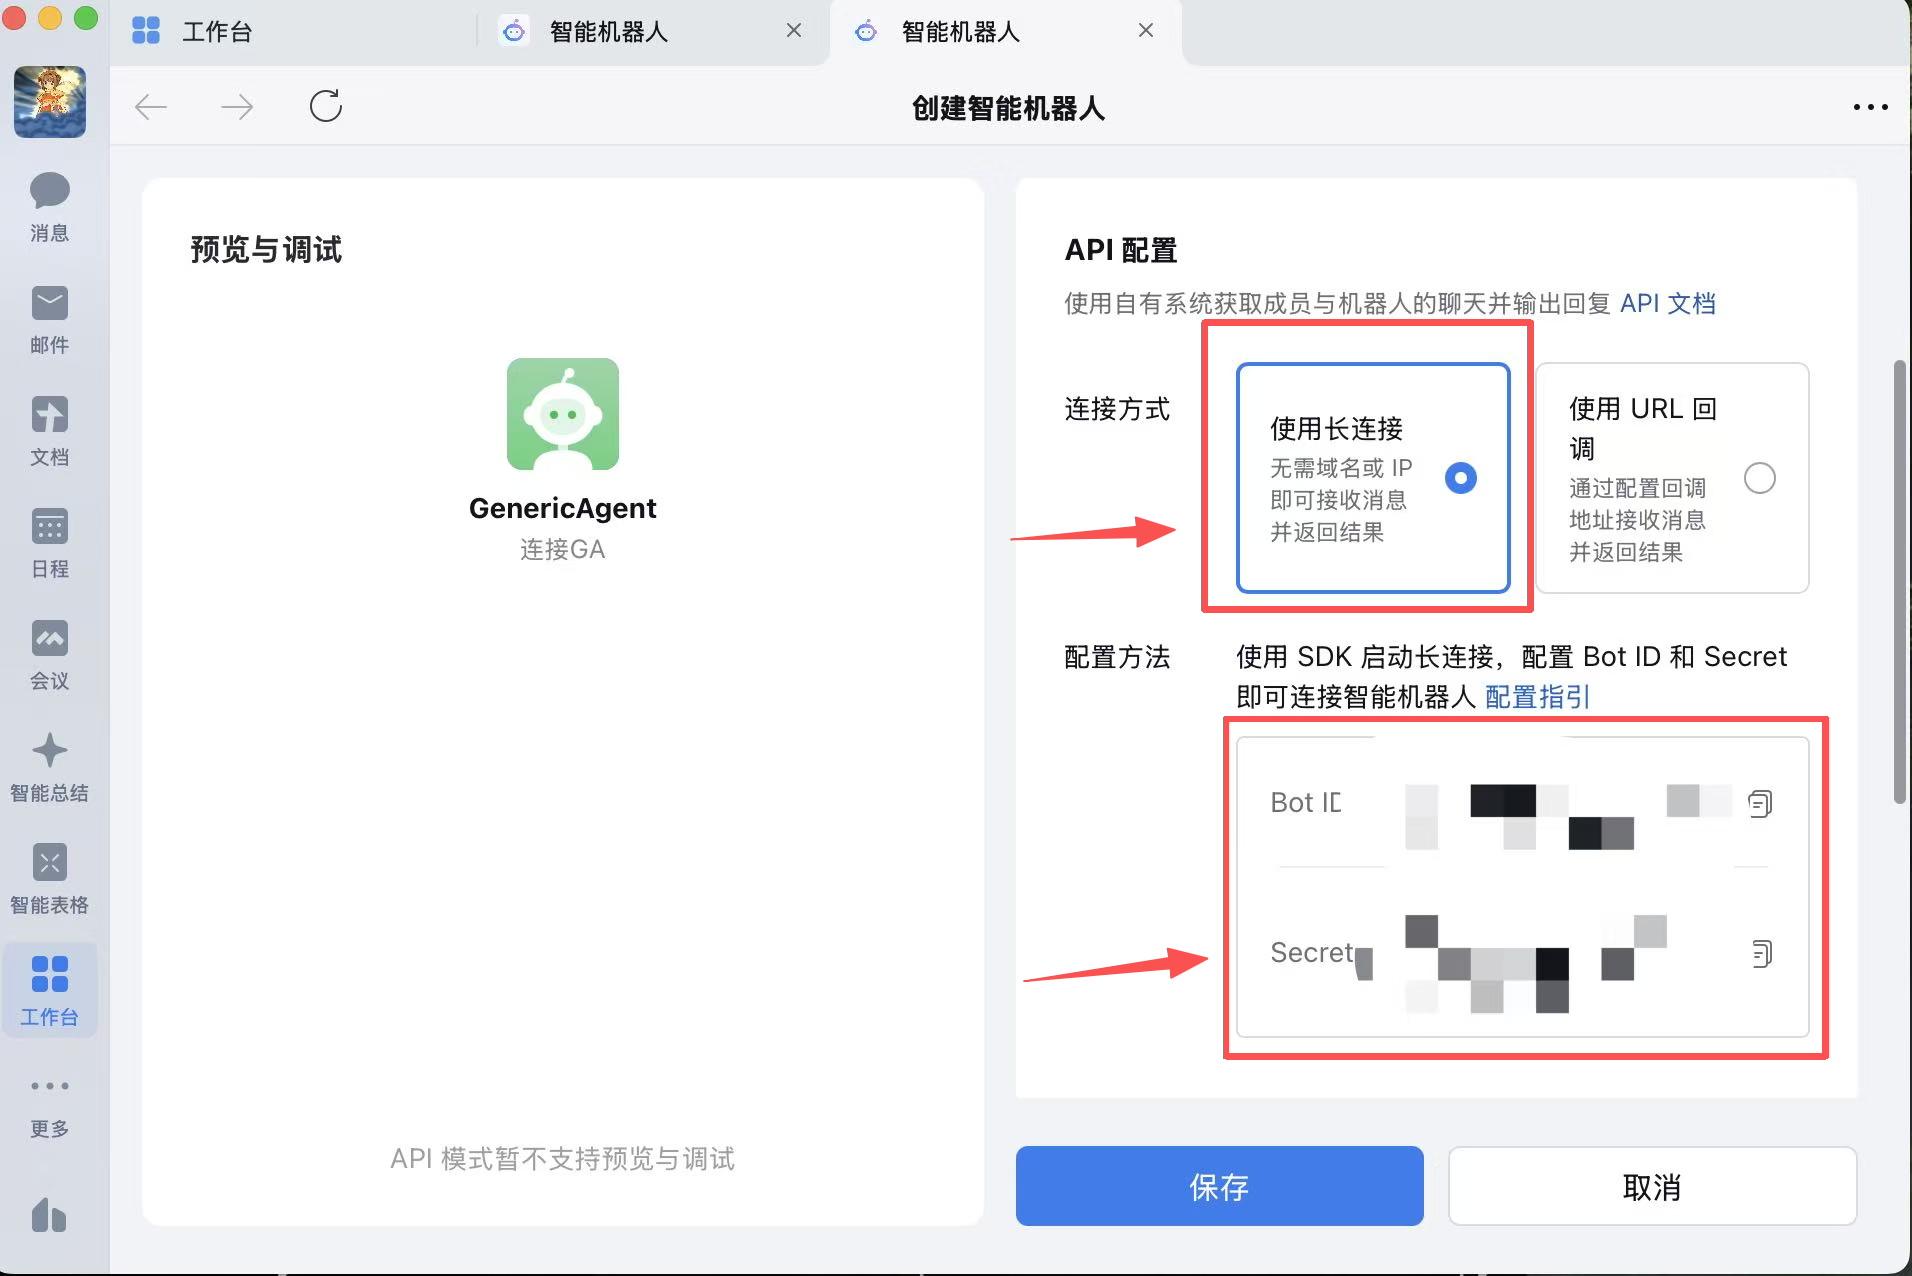The width and height of the screenshot is (1912, 1276).
Task: Click the 保存 button
Action: pyautogui.click(x=1219, y=1186)
